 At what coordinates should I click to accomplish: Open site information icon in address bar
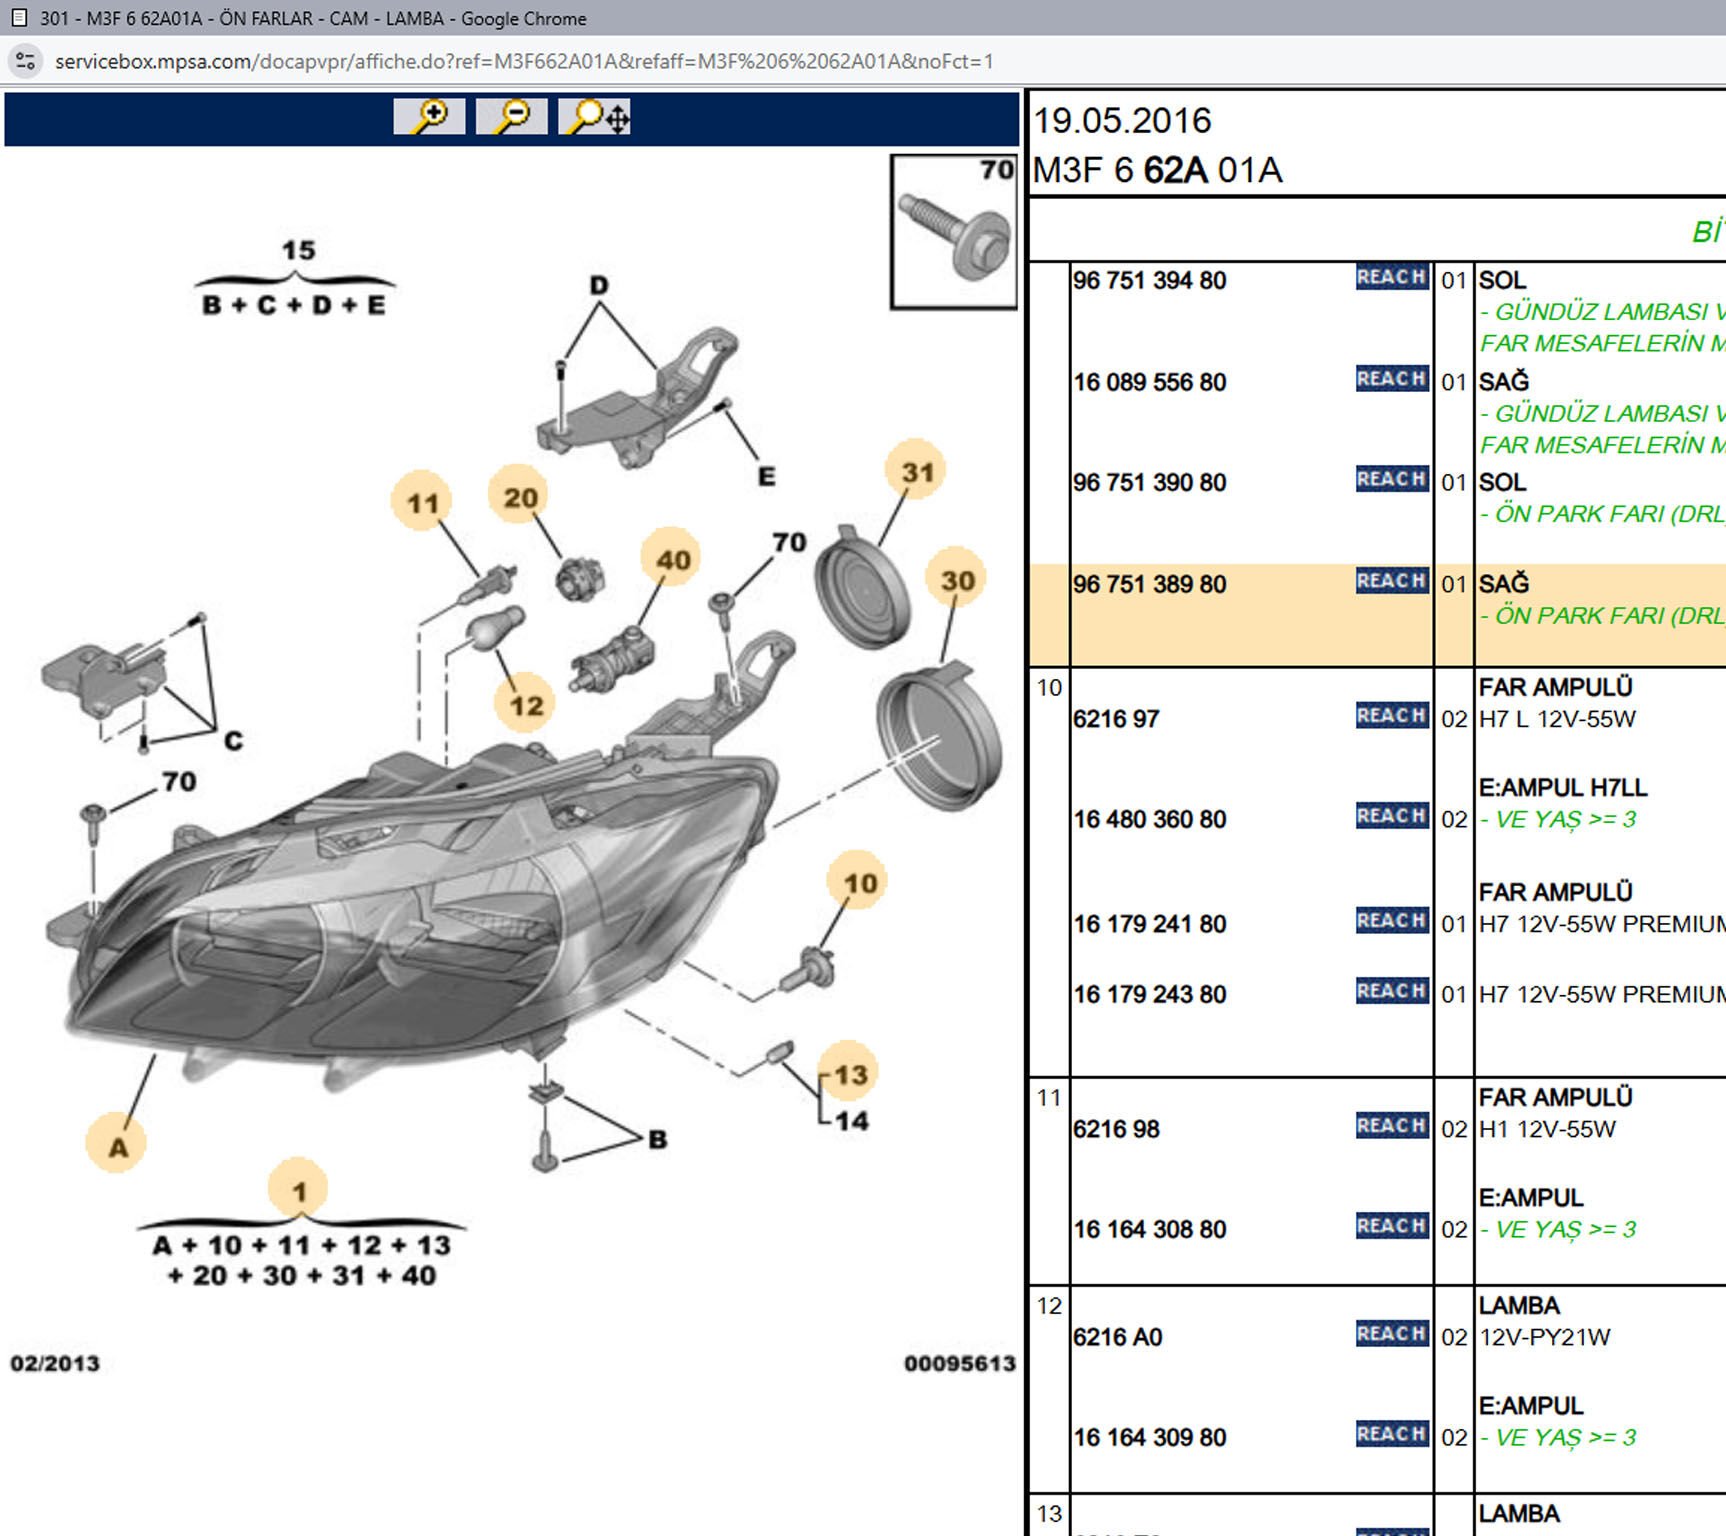pos(26,61)
